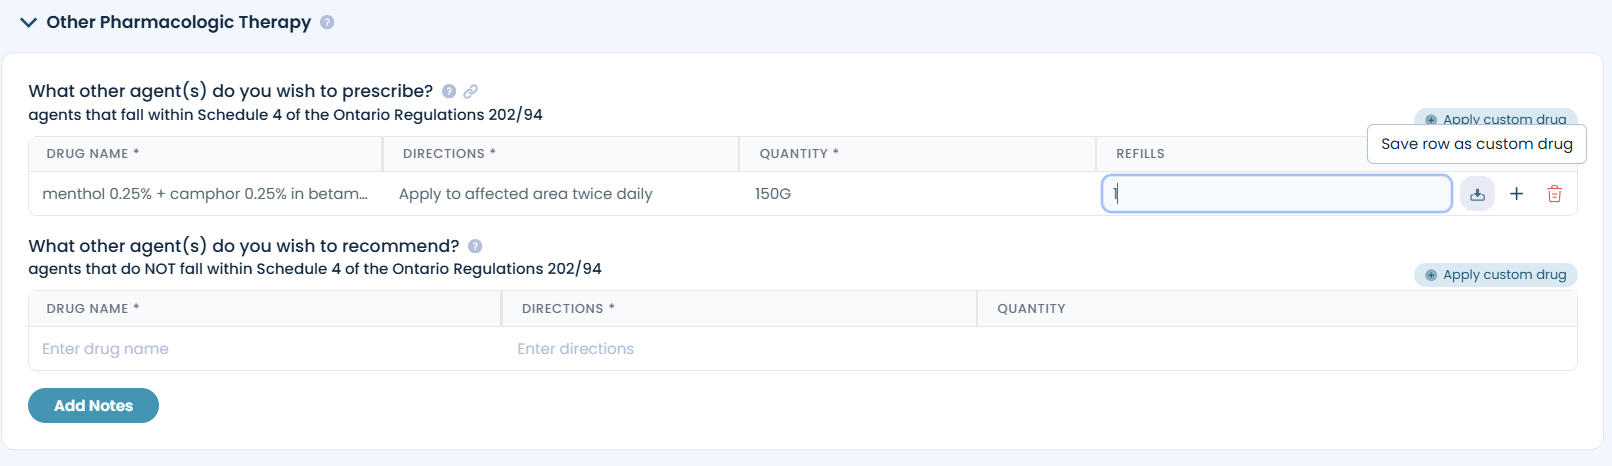Click the 'Enter directions' field

pyautogui.click(x=740, y=349)
